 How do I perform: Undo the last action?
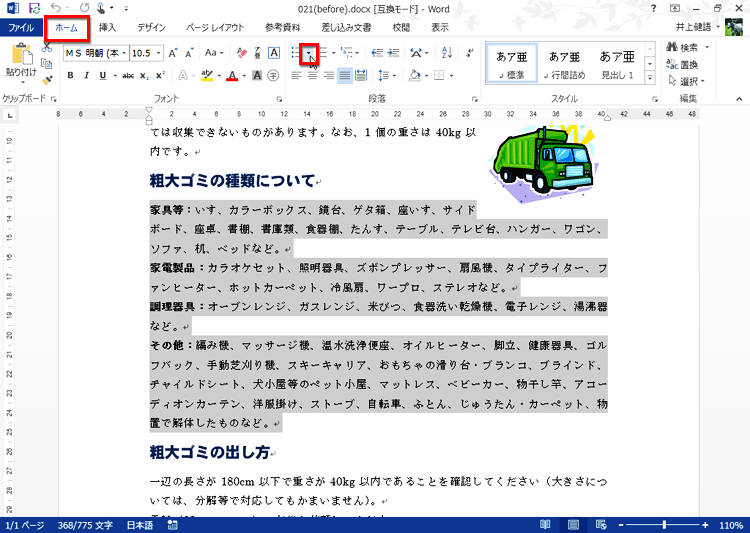coord(56,8)
